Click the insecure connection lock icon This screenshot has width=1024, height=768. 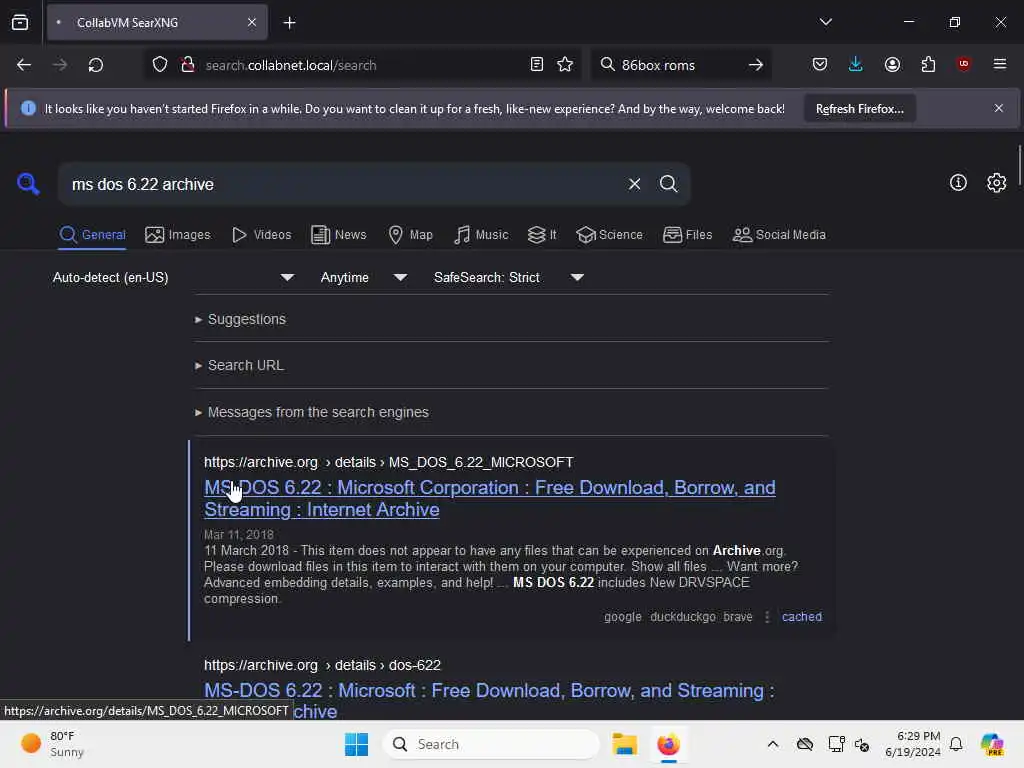[x=187, y=65]
